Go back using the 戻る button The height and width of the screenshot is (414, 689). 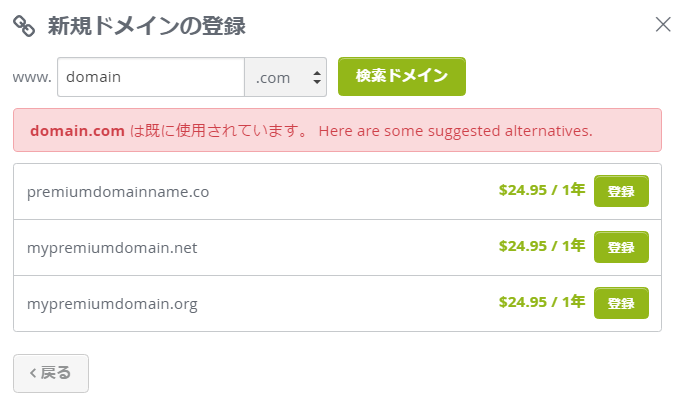[51, 373]
